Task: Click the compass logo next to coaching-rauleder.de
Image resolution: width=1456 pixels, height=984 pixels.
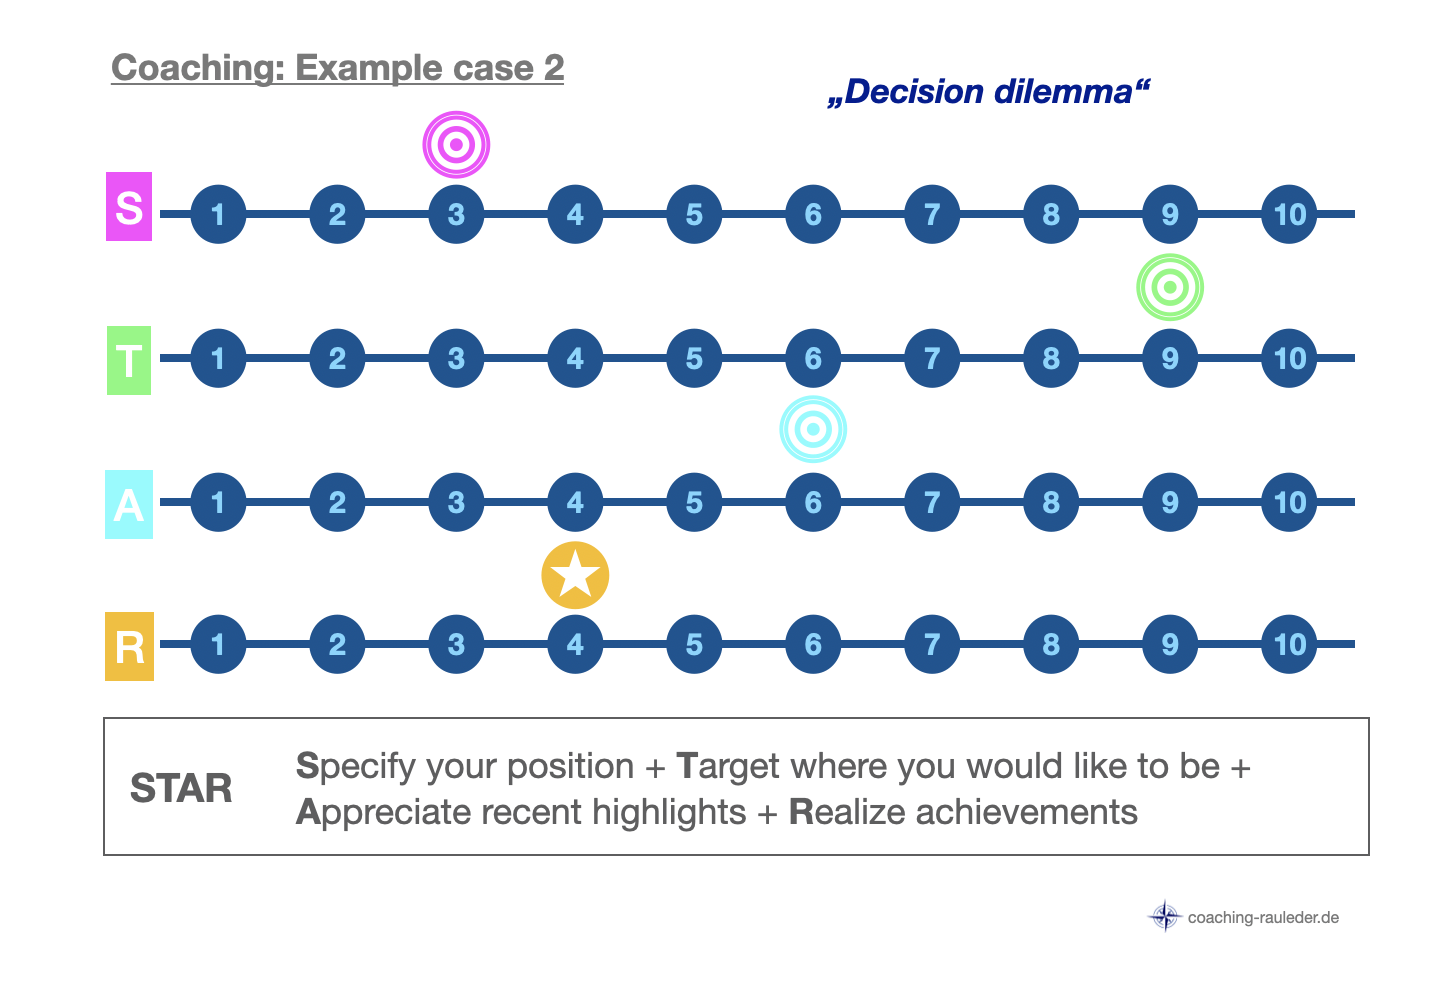Action: coord(1165,916)
